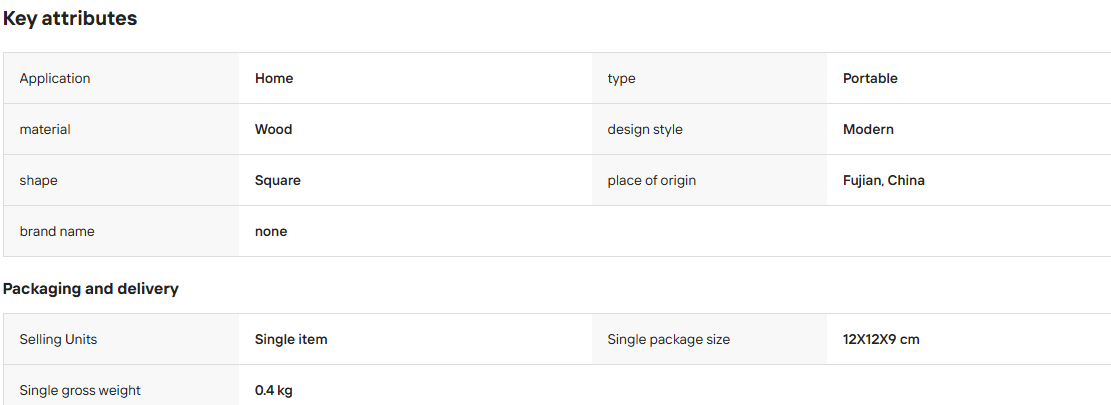Click the 12X12X9 cm package size
Image resolution: width=1111 pixels, height=405 pixels.
(881, 339)
